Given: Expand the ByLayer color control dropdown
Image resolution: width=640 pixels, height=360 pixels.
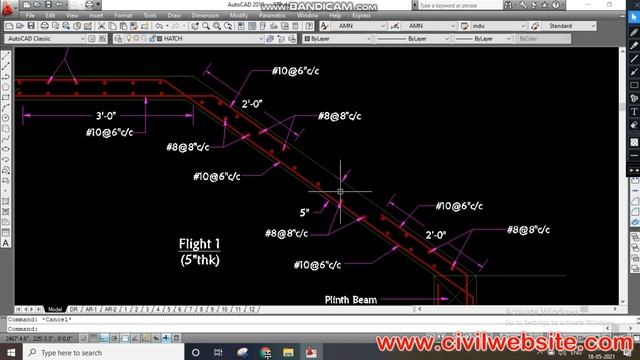Looking at the screenshot, I should pos(369,38).
